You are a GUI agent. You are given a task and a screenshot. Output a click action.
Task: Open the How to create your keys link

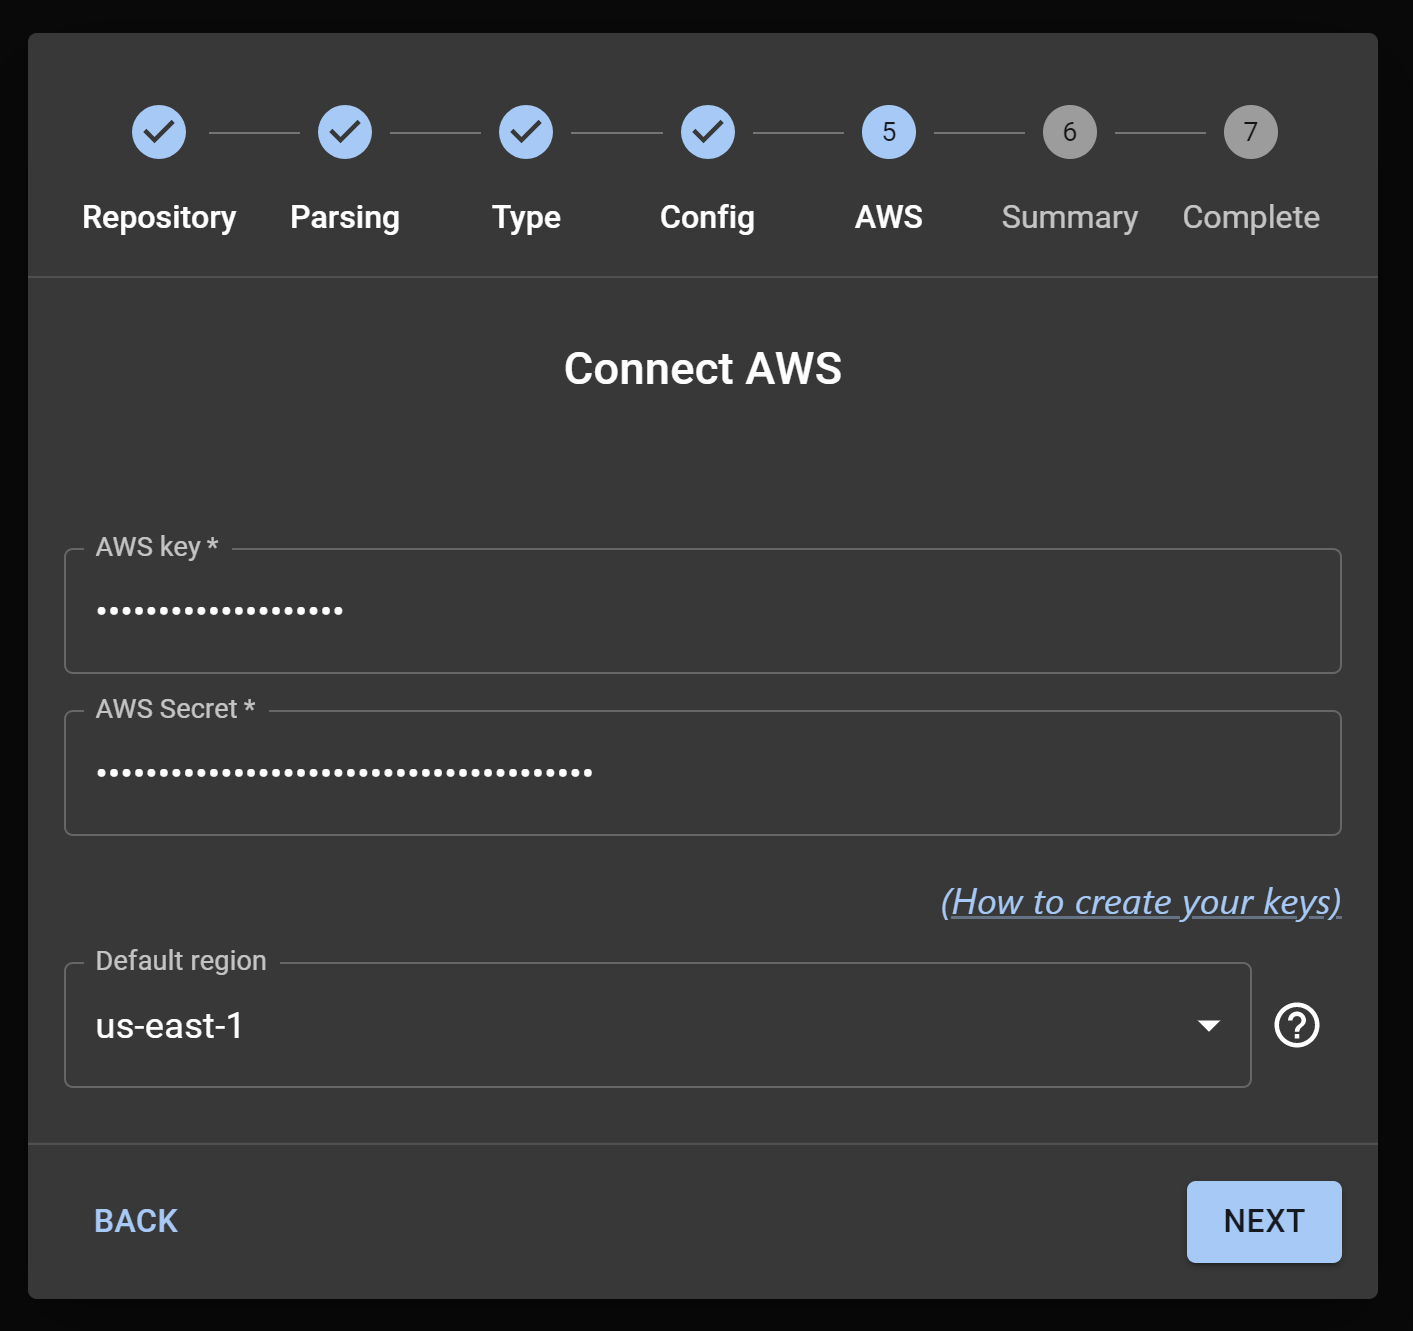click(x=1141, y=902)
